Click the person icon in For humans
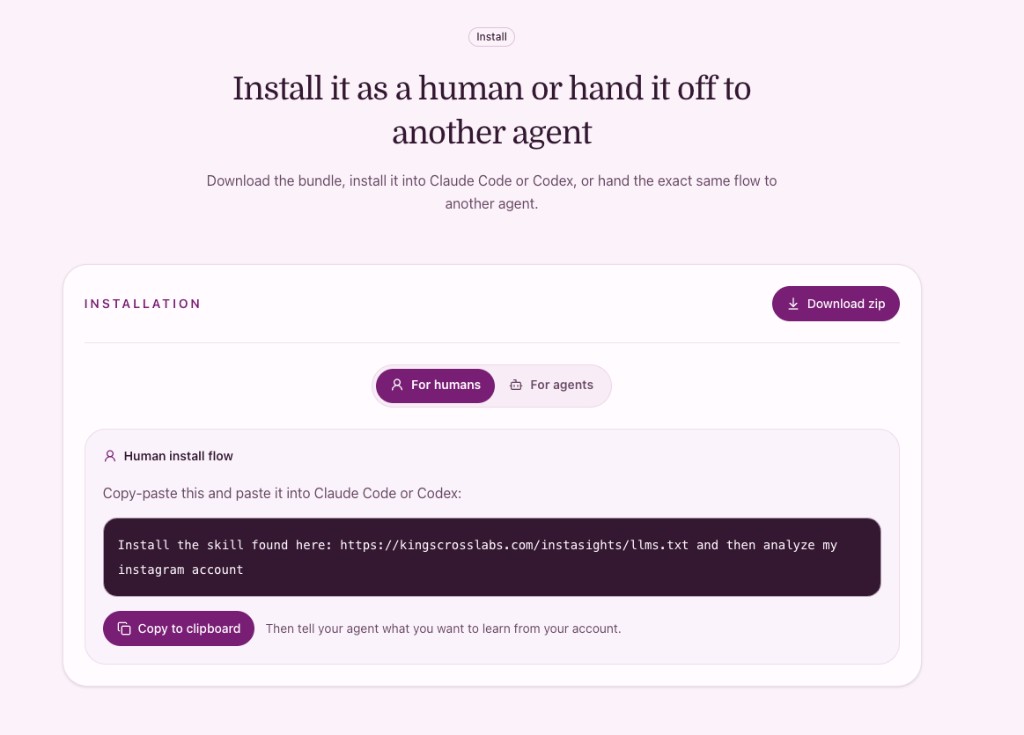Viewport: 1024px width, 735px height. click(x=397, y=385)
